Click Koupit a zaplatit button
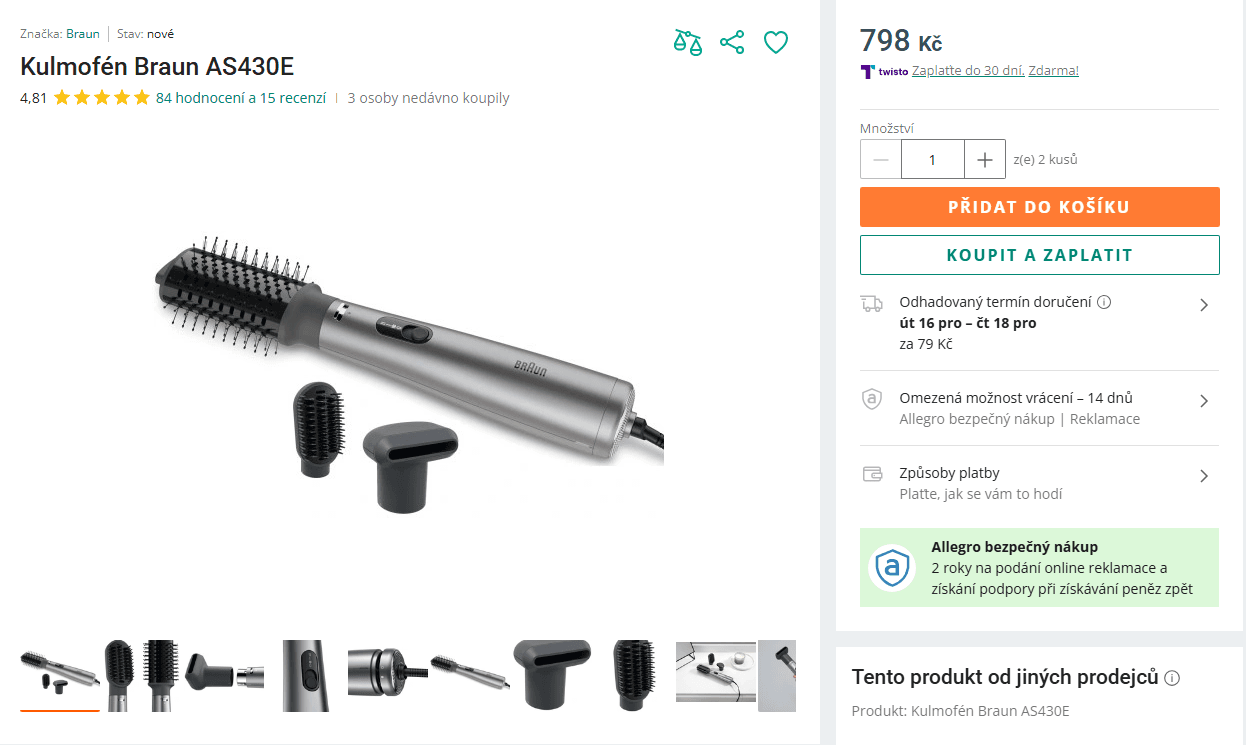This screenshot has width=1246, height=745. (x=1040, y=255)
